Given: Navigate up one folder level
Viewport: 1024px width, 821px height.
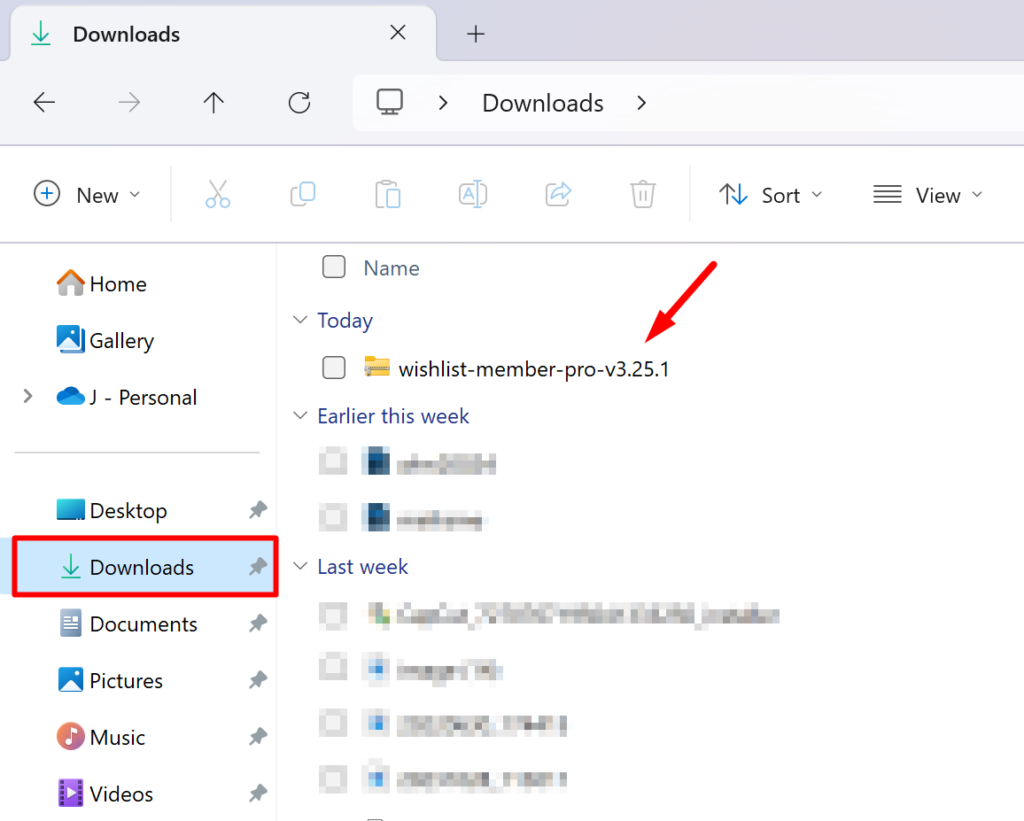Looking at the screenshot, I should [214, 103].
